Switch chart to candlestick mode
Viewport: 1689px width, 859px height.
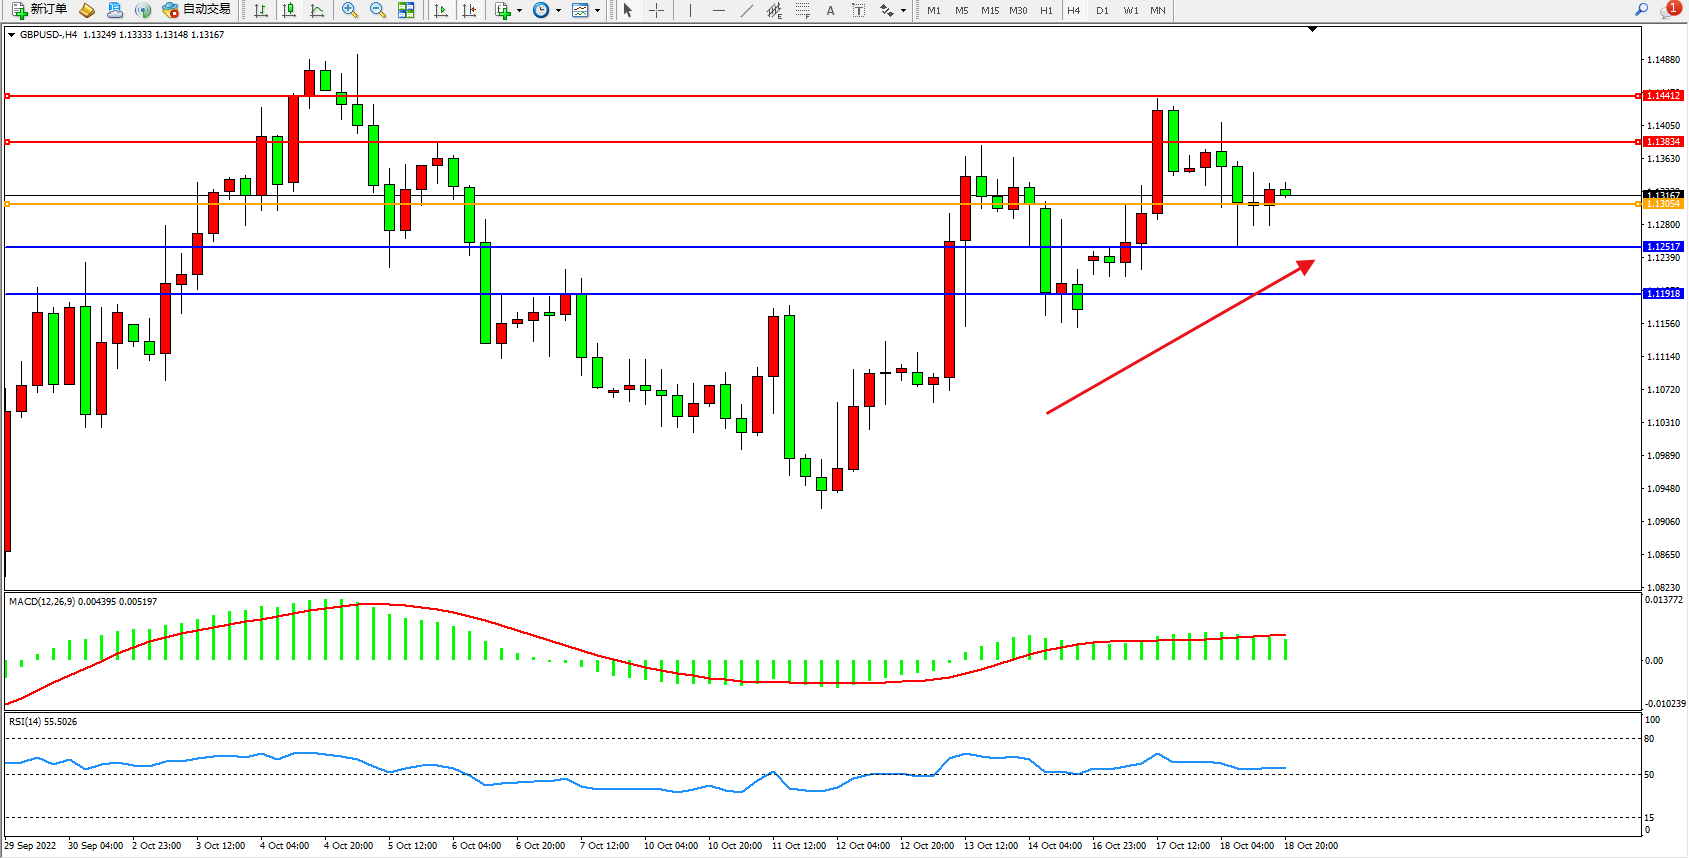289,10
